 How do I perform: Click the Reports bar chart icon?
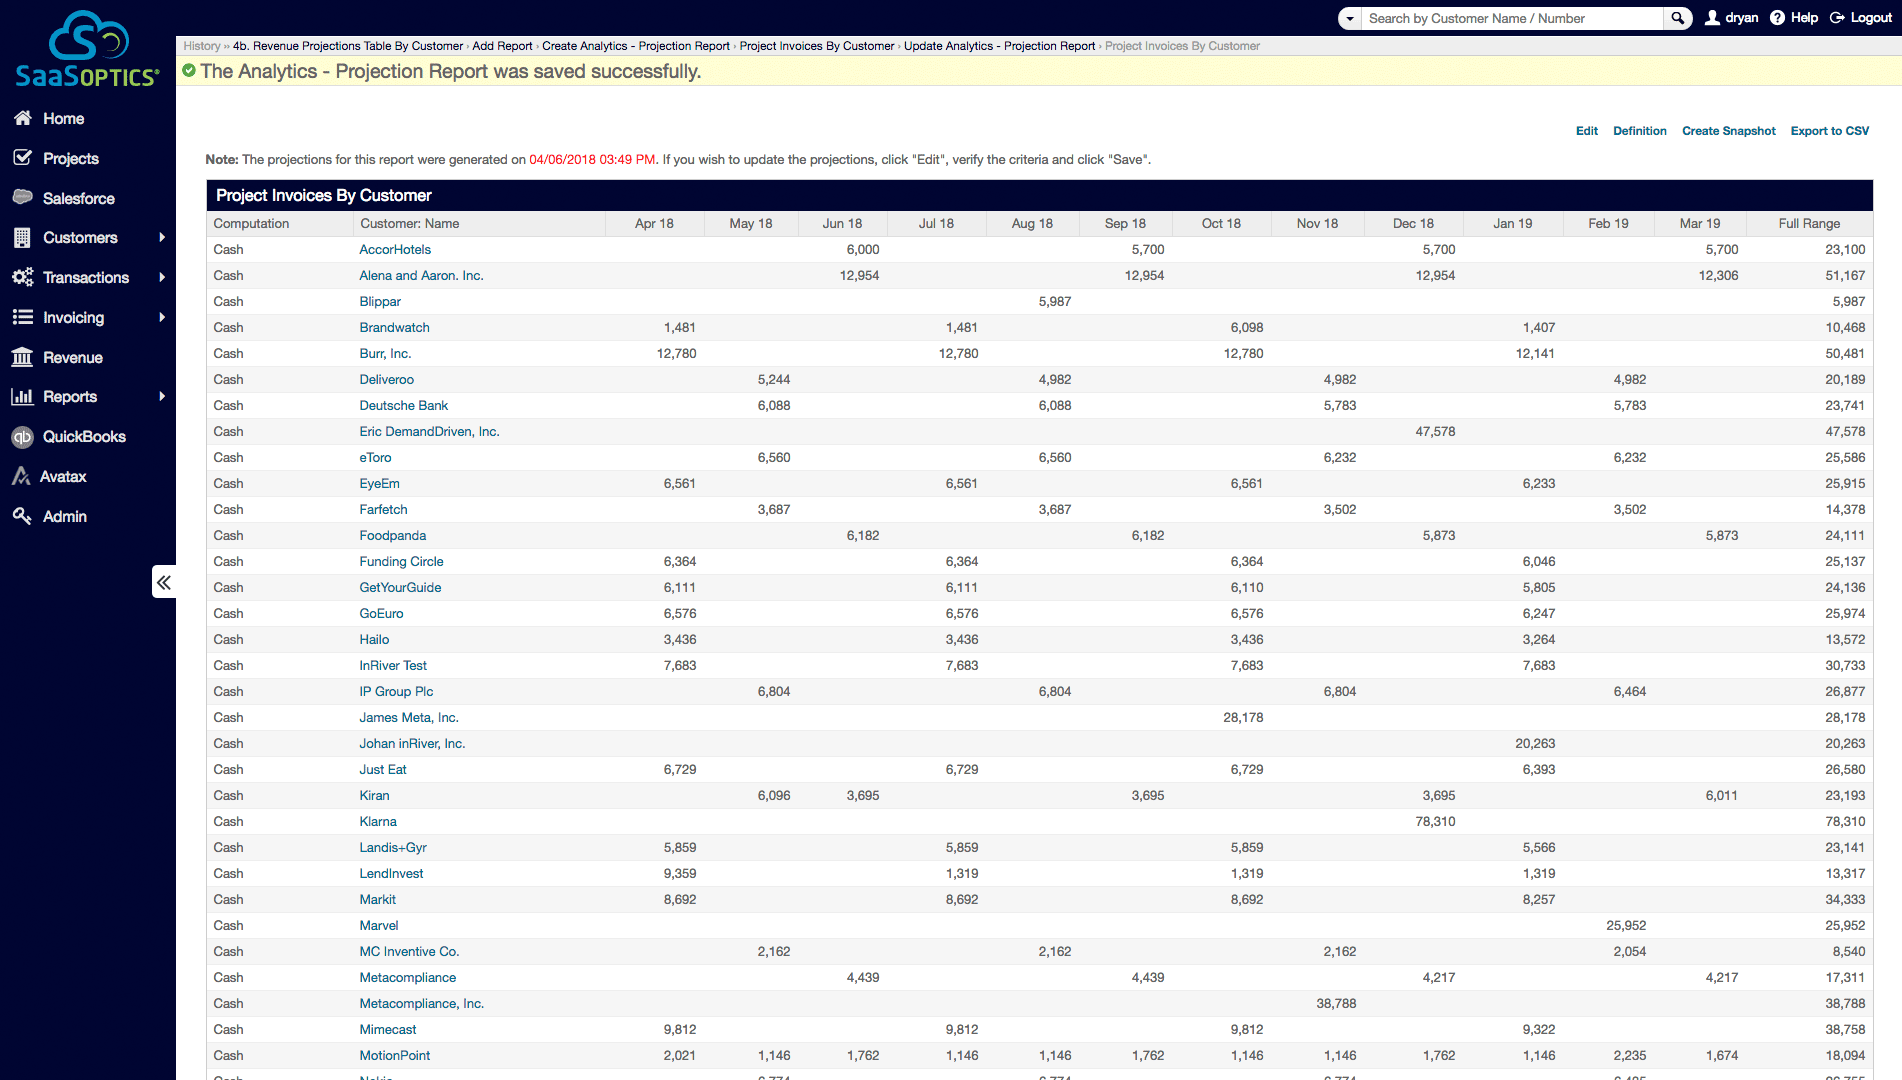pyautogui.click(x=22, y=396)
